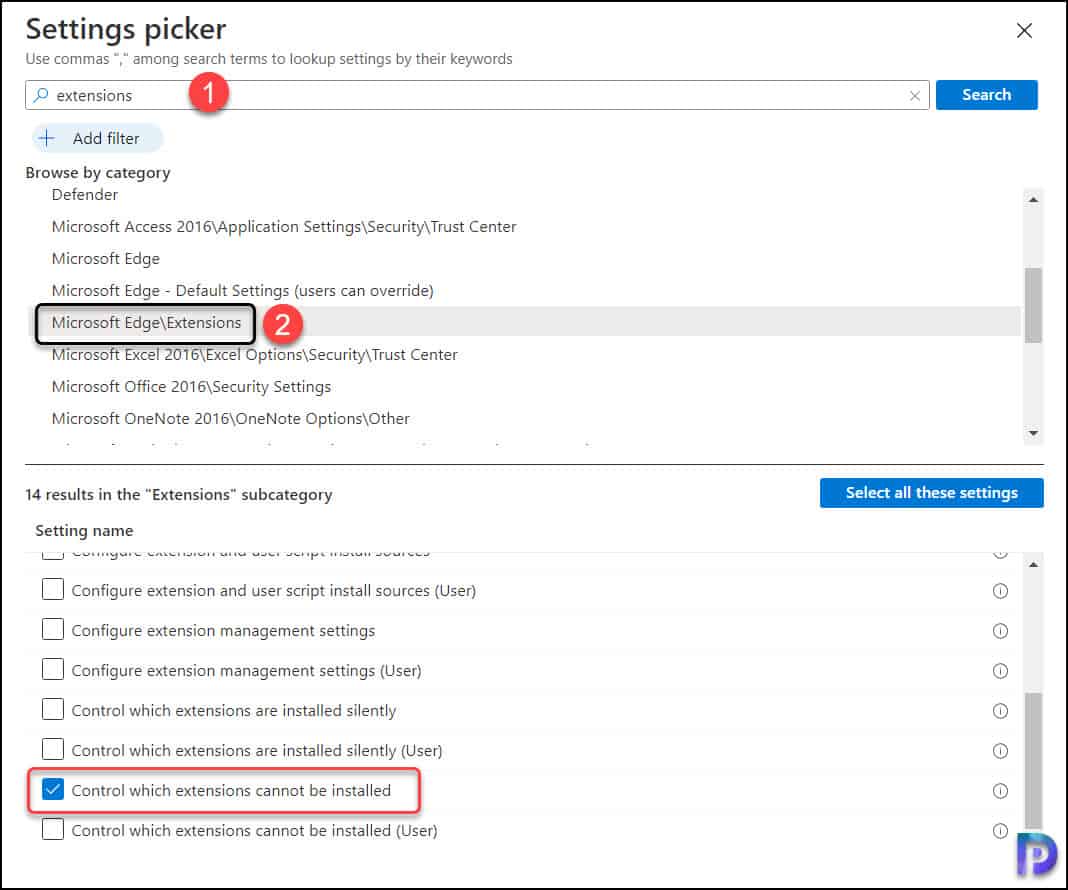Uncheck Control which extensions cannot be installed
The image size is (1068, 890).
[x=52, y=789]
